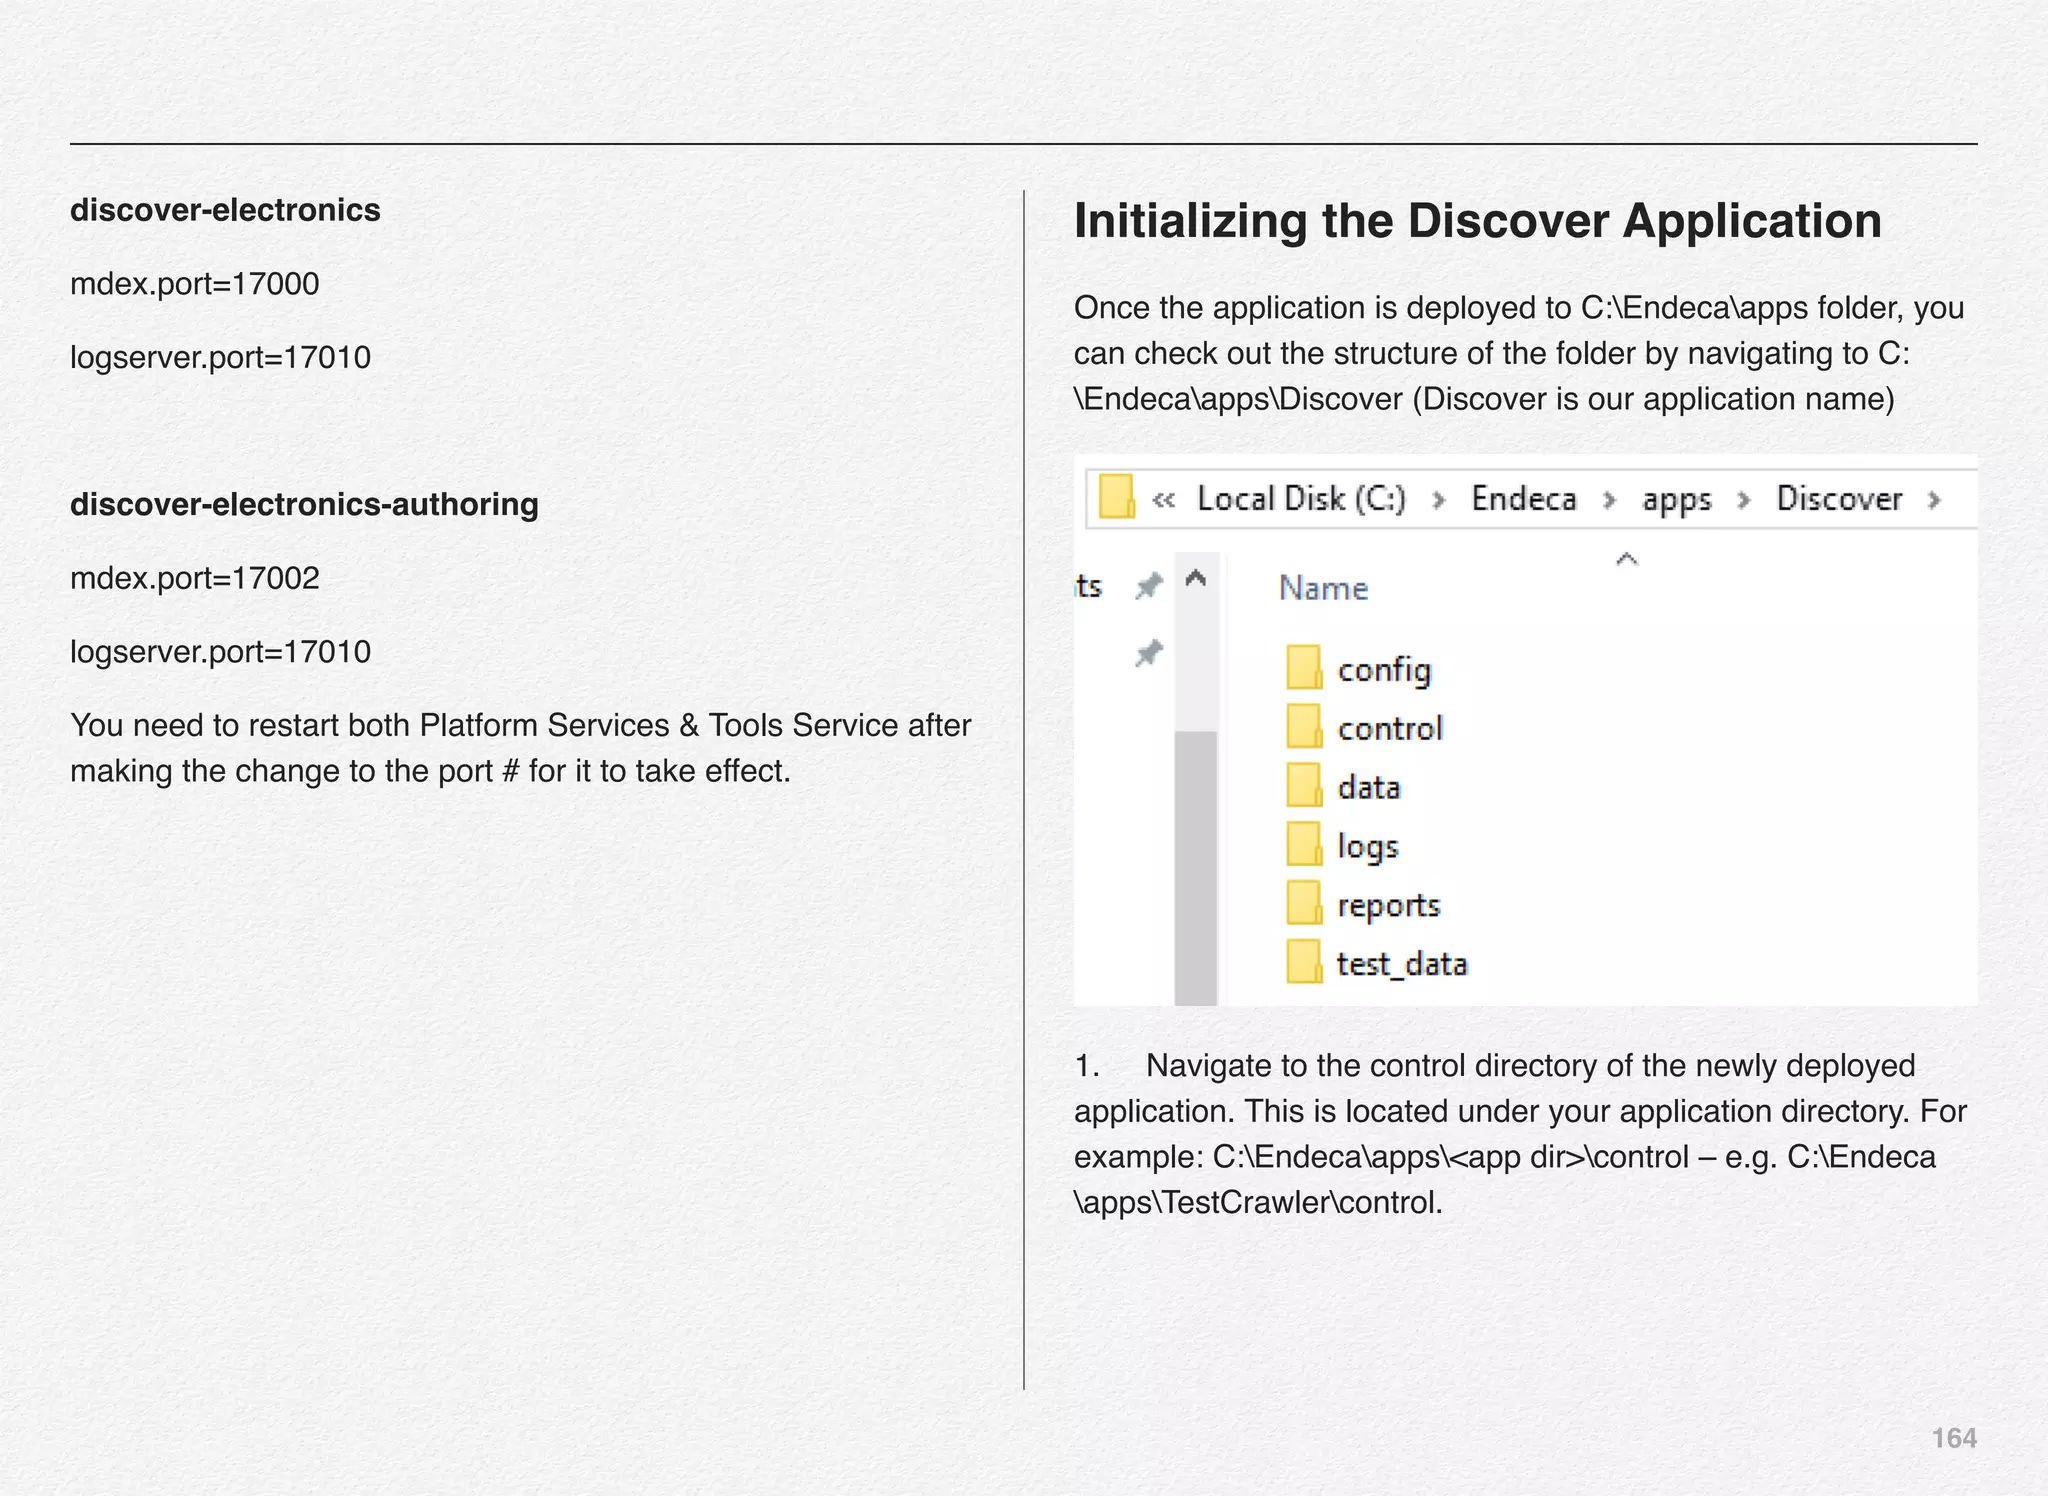Click the upper pin icon in the sidebar

pyautogui.click(x=1149, y=585)
